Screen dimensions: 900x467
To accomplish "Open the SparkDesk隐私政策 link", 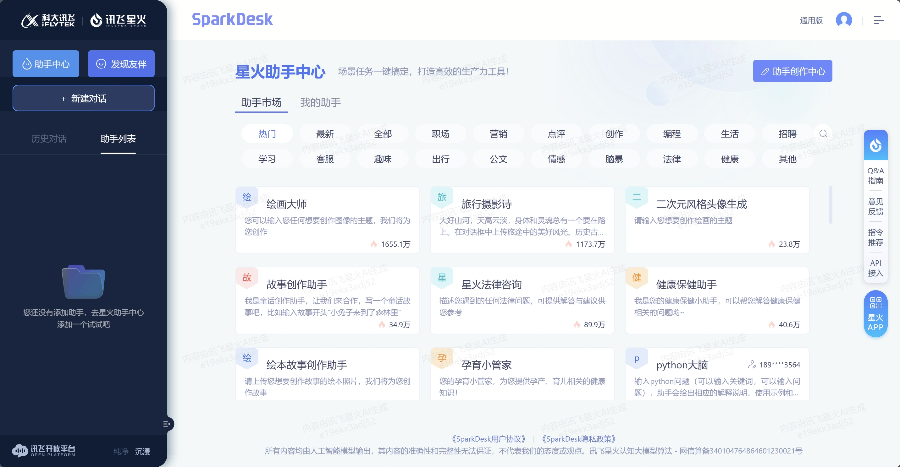I will coord(579,439).
